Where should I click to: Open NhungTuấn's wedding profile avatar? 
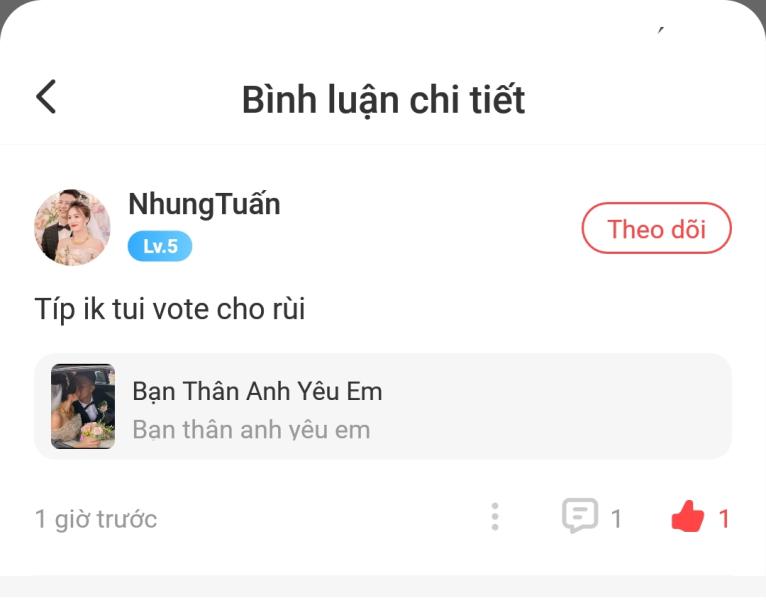(72, 227)
